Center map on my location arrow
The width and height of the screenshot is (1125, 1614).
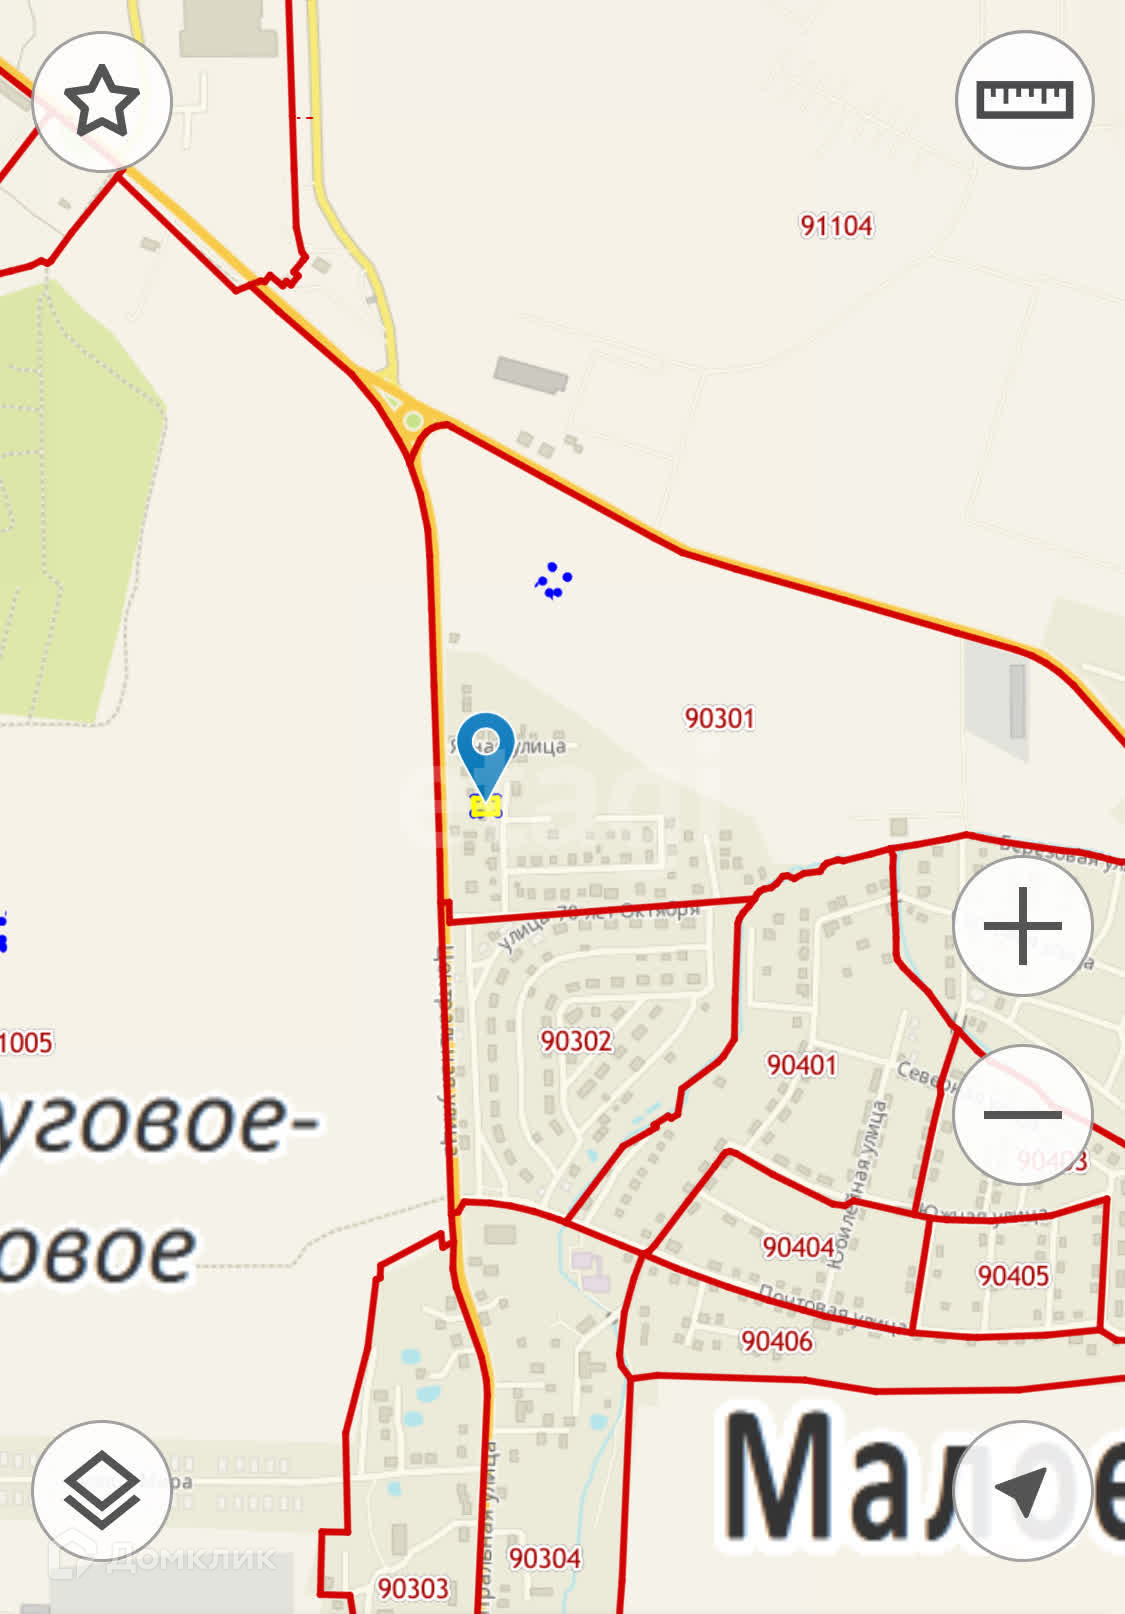(x=1022, y=1490)
